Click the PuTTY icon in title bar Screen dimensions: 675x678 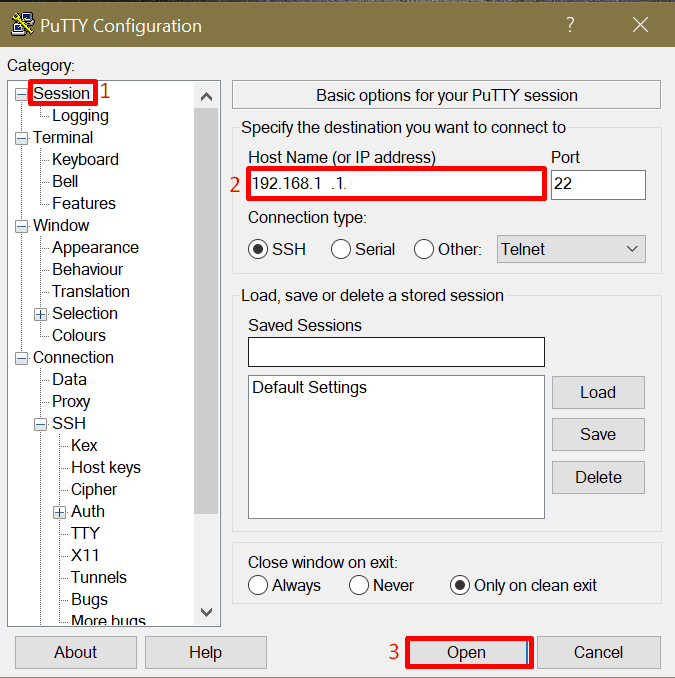tap(22, 24)
